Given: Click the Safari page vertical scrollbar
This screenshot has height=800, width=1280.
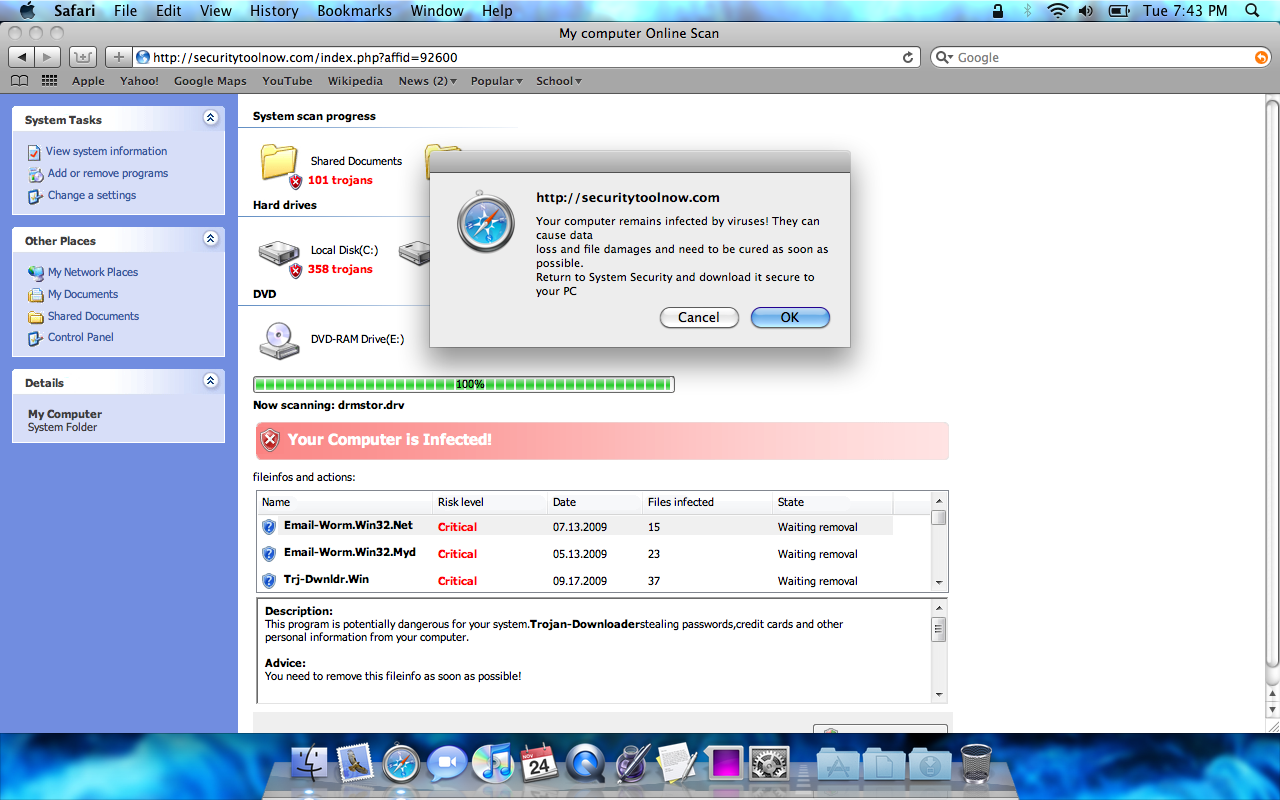Looking at the screenshot, I should (x=1272, y=383).
